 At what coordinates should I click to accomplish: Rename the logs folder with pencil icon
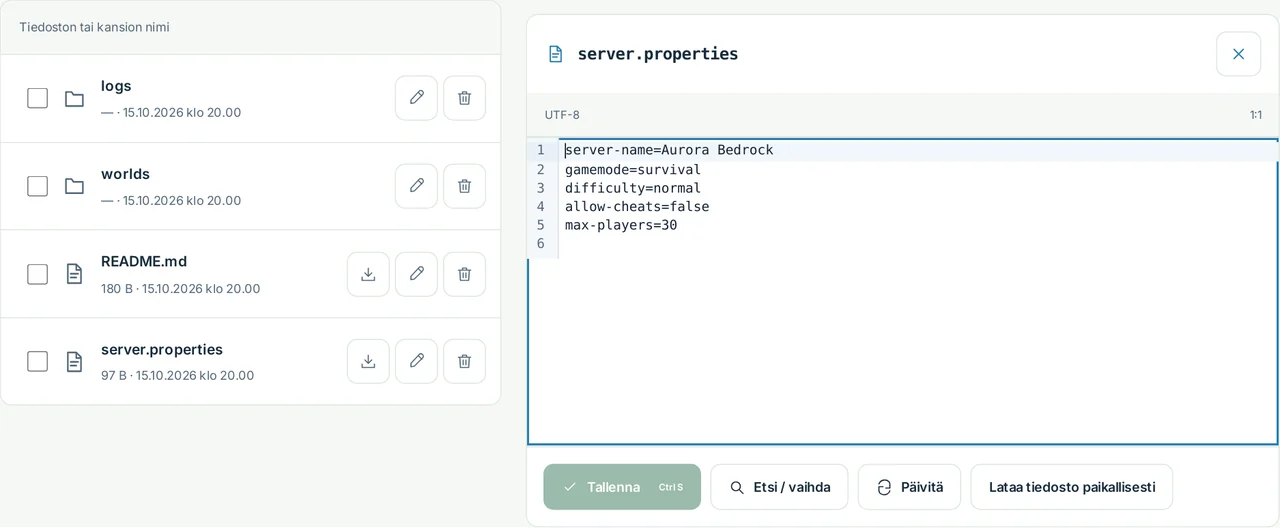pos(416,98)
